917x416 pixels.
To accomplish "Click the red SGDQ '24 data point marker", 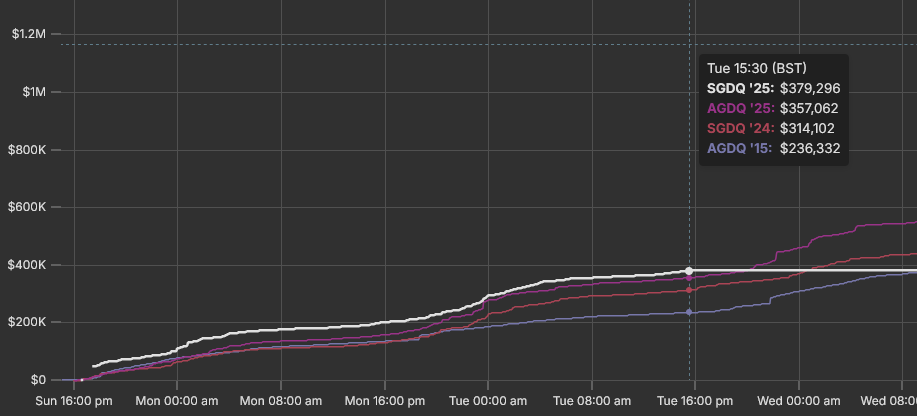I will (689, 290).
